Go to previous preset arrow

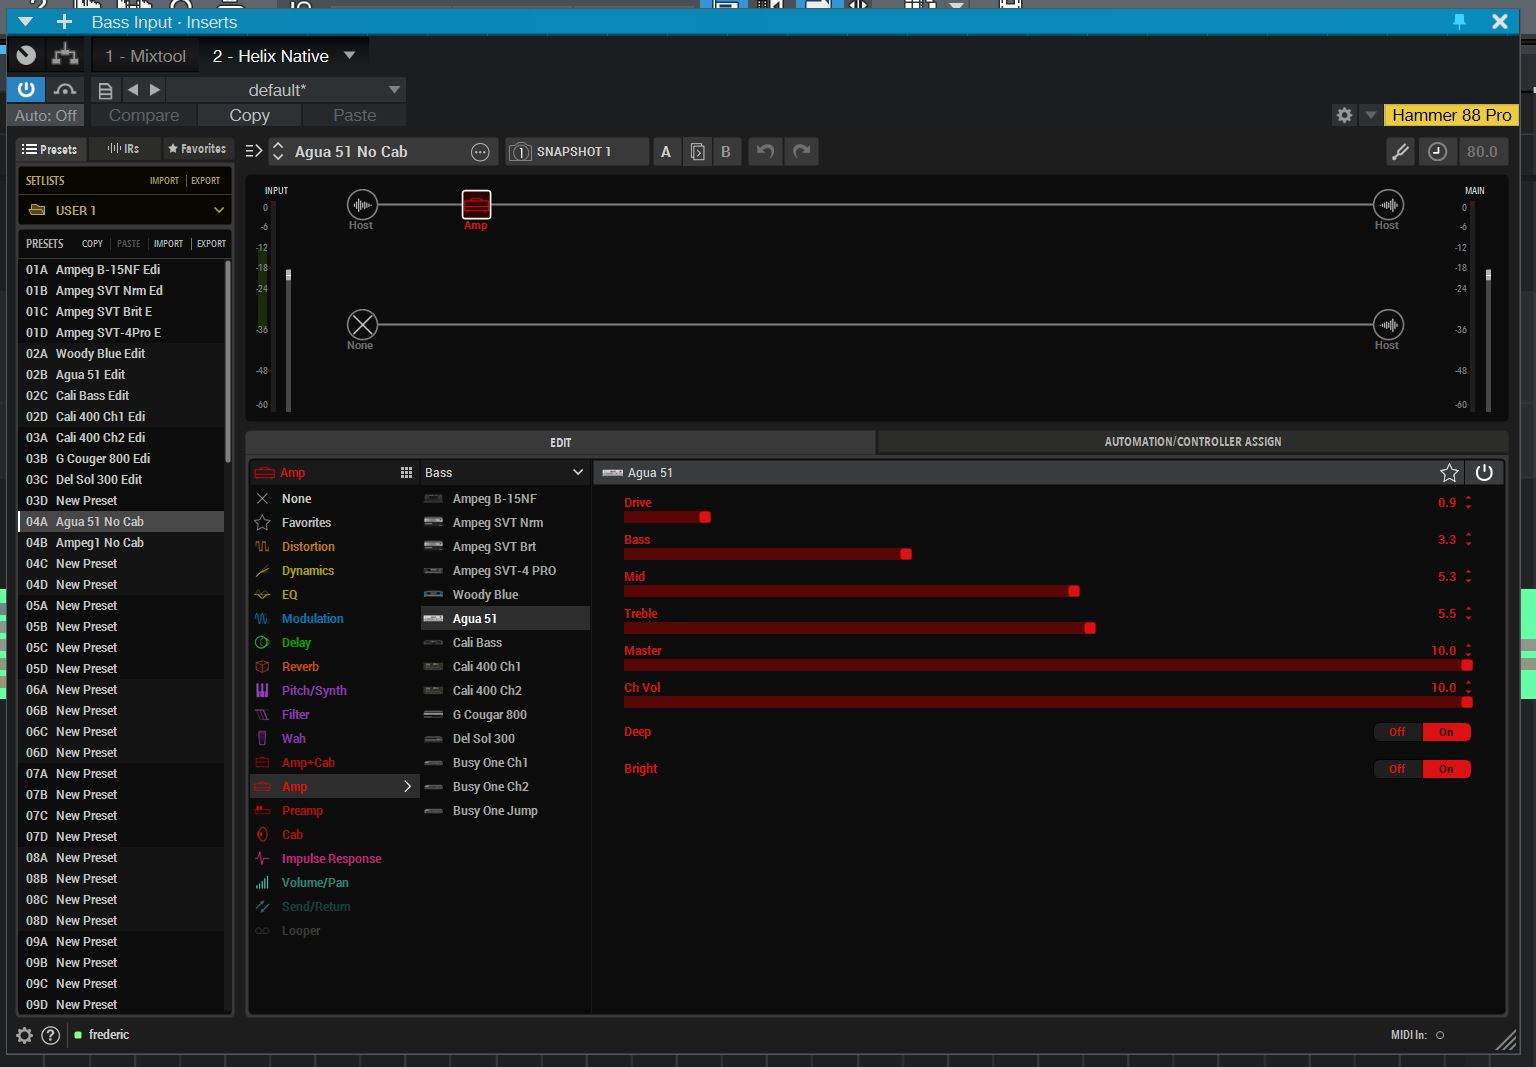click(x=133, y=90)
